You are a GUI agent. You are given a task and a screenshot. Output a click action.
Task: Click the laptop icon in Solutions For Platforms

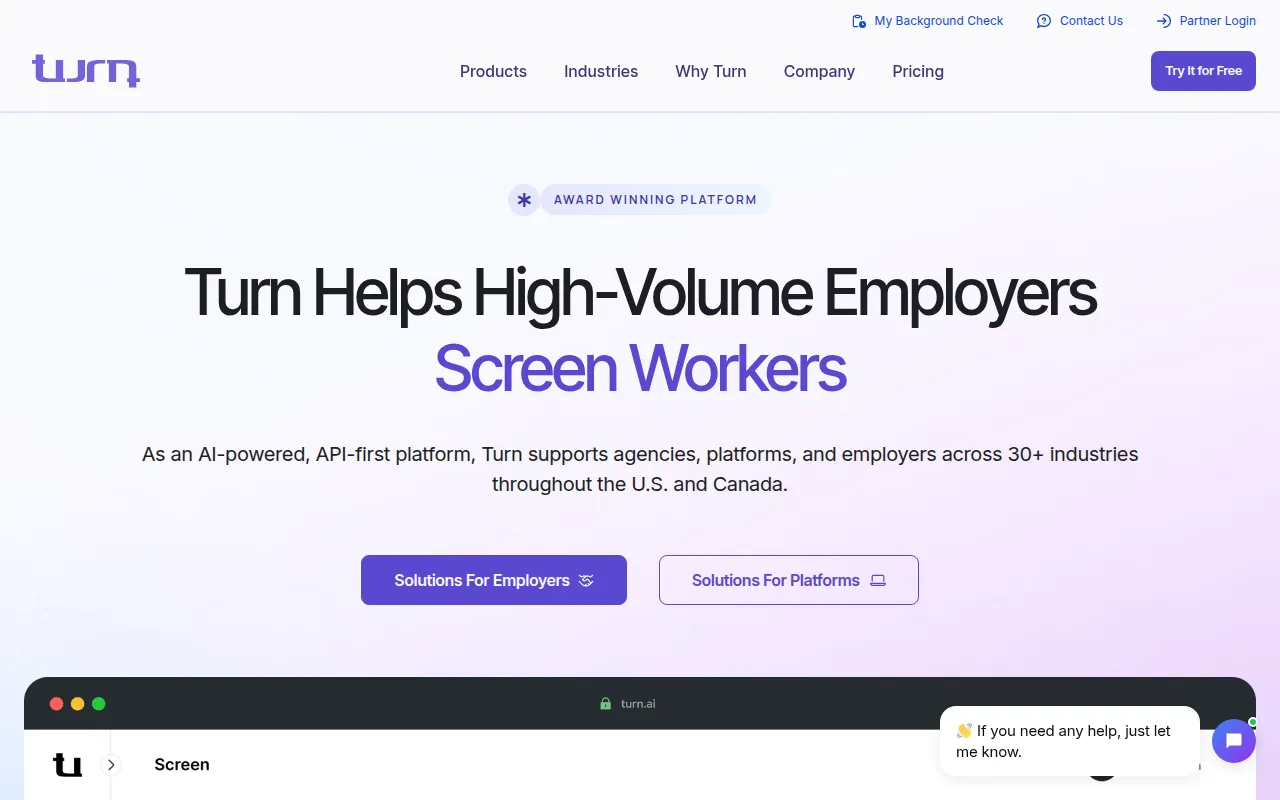tap(878, 580)
